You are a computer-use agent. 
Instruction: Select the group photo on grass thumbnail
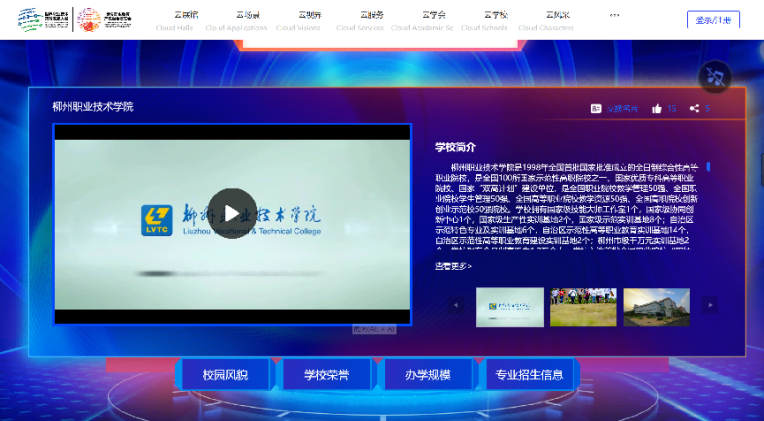tap(583, 307)
